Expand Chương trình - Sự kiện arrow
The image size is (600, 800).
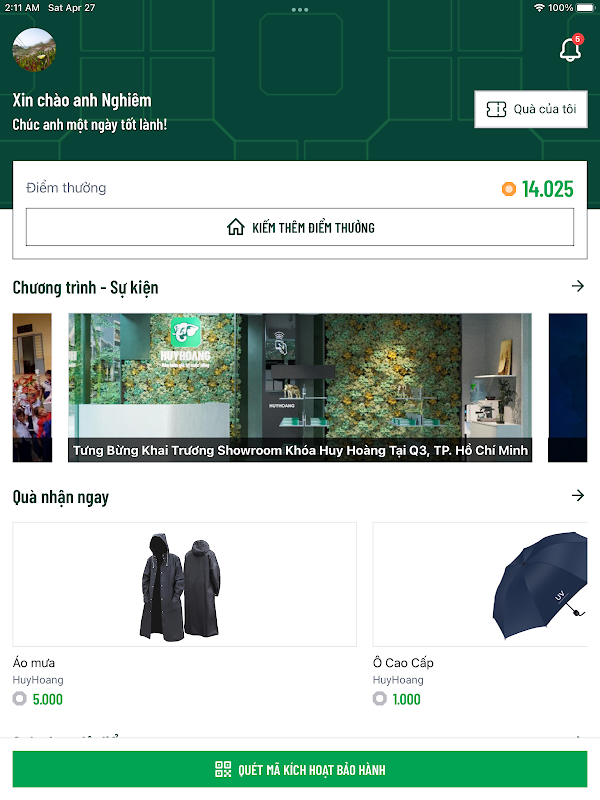pyautogui.click(x=578, y=286)
